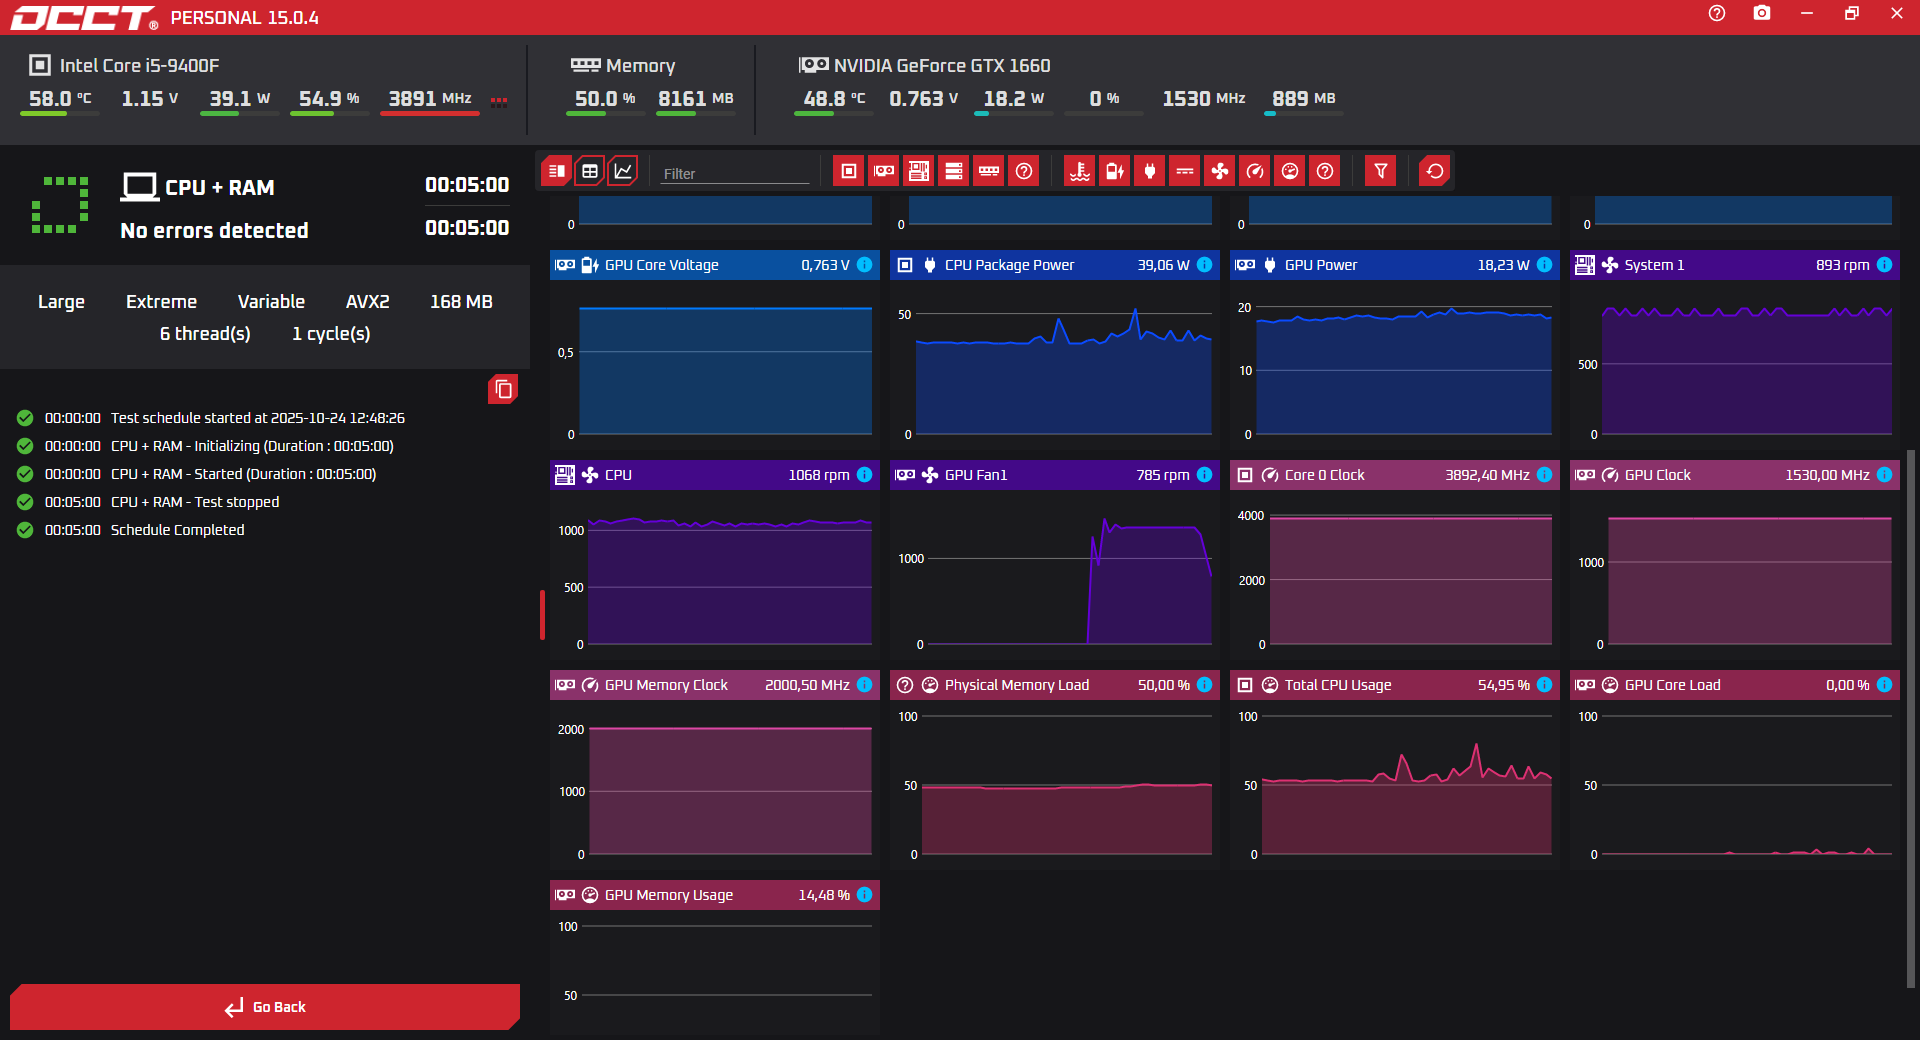1920x1040 pixels.
Task: Click the Go Back button
Action: (x=265, y=1007)
